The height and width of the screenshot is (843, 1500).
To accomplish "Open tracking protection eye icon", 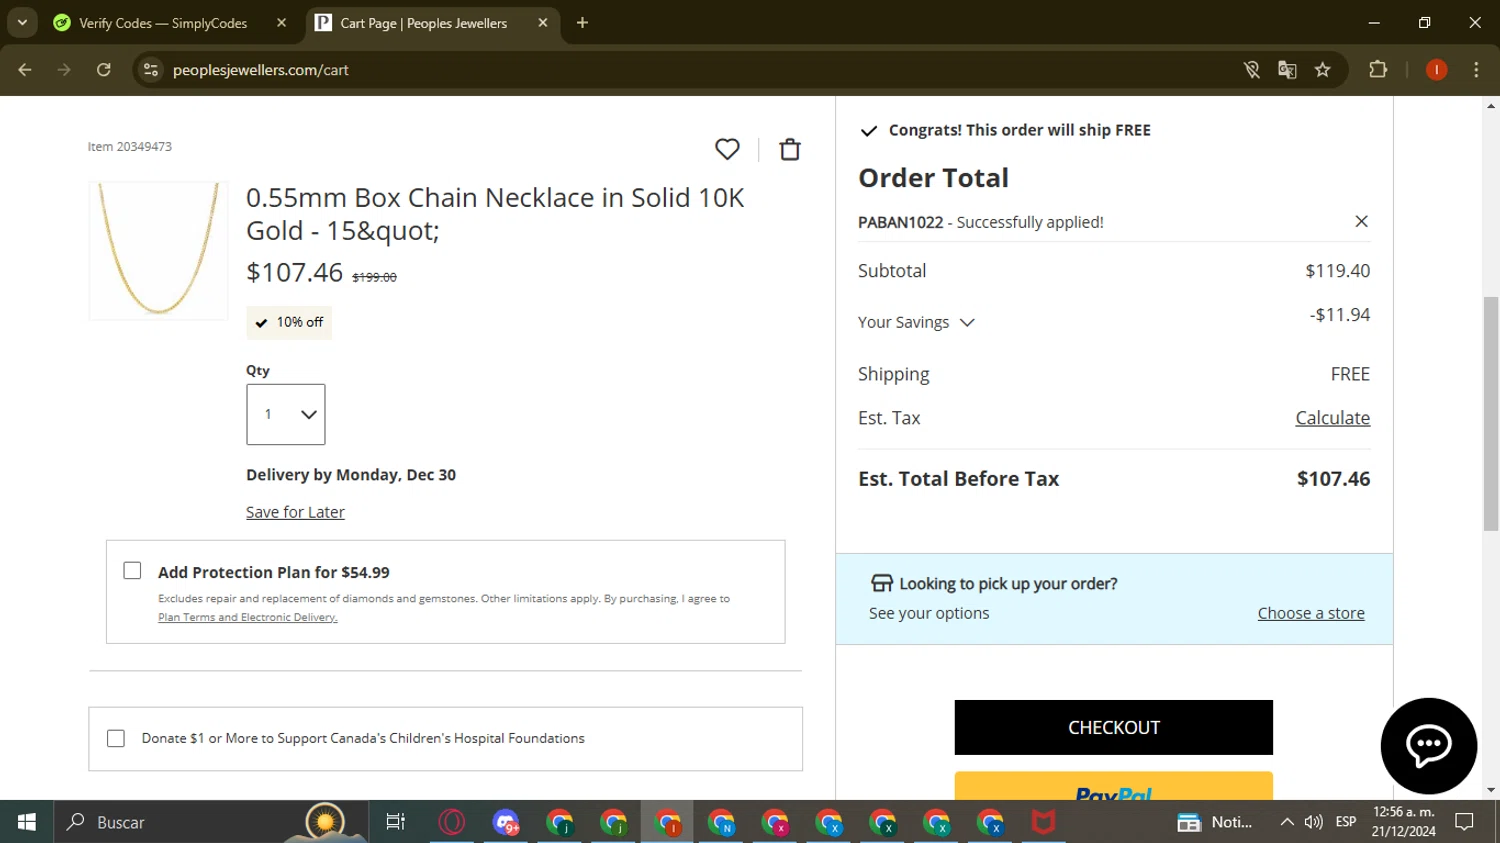I will tap(1251, 69).
